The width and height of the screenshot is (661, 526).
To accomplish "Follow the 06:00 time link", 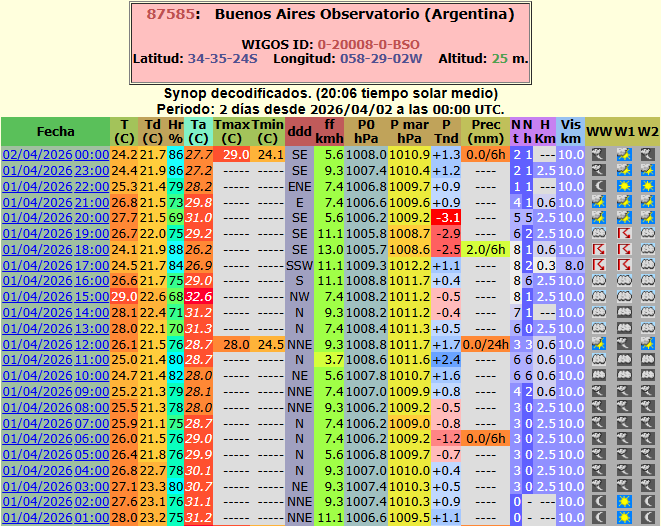I will tap(92, 439).
